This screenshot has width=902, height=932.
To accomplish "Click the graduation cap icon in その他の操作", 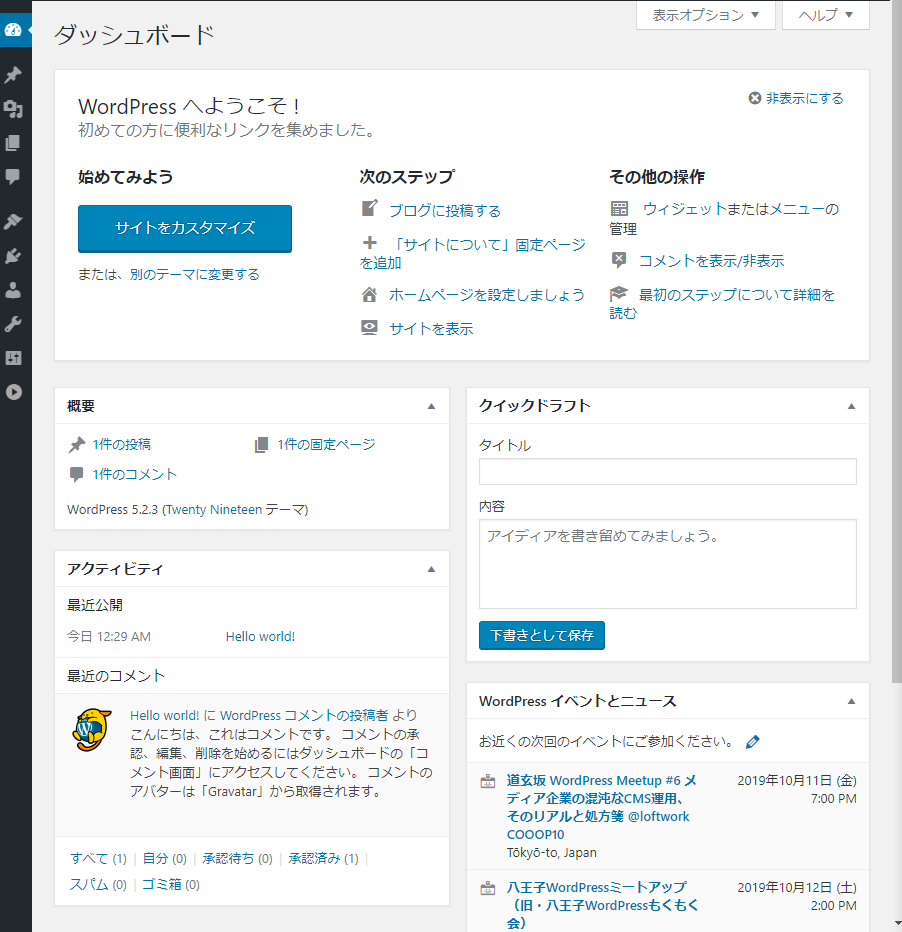I will click(x=619, y=294).
